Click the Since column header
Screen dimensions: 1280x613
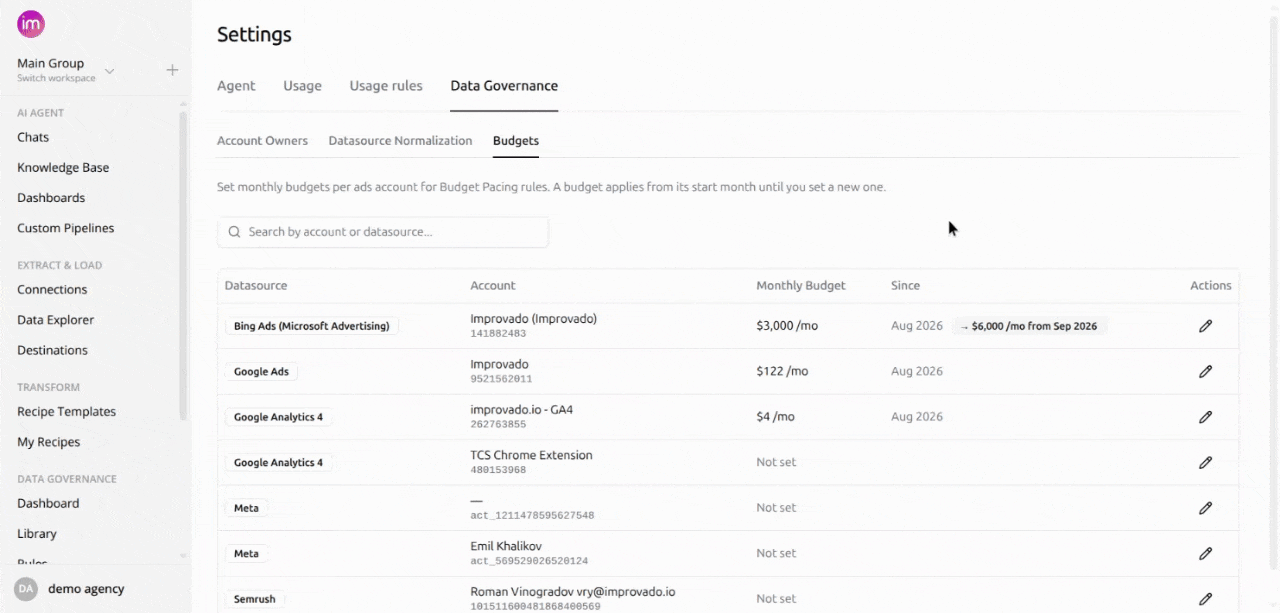click(905, 286)
